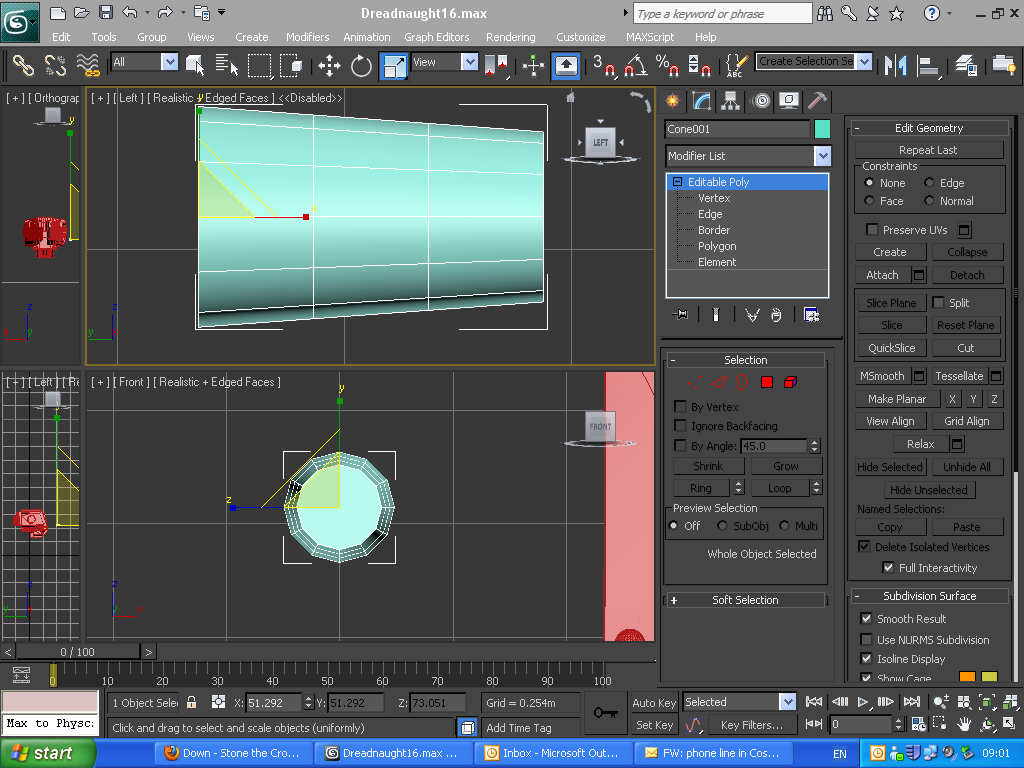
Task: Select the Rotate tool in toolbar
Action: [361, 66]
